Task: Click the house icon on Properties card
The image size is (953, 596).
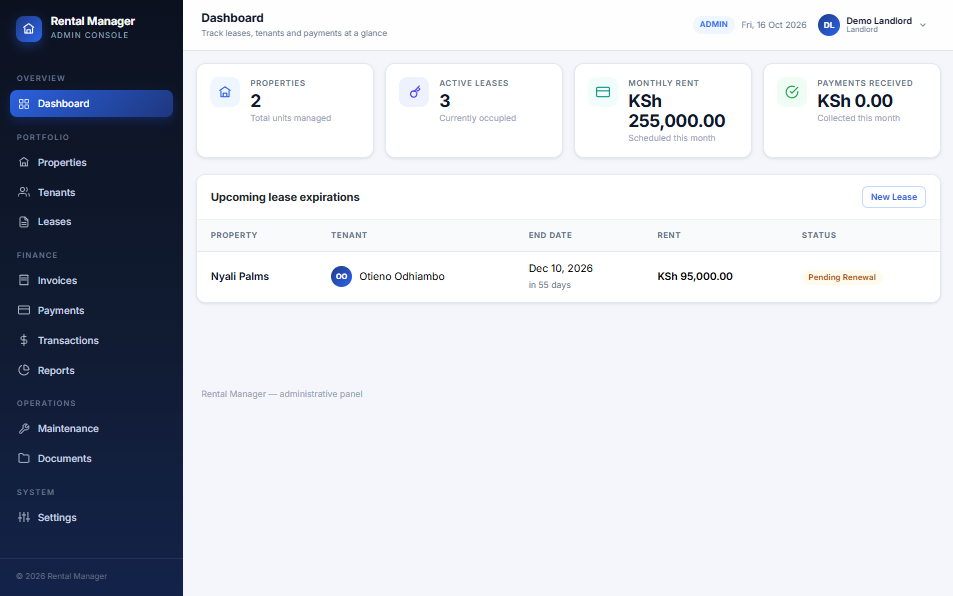Action: click(x=225, y=92)
